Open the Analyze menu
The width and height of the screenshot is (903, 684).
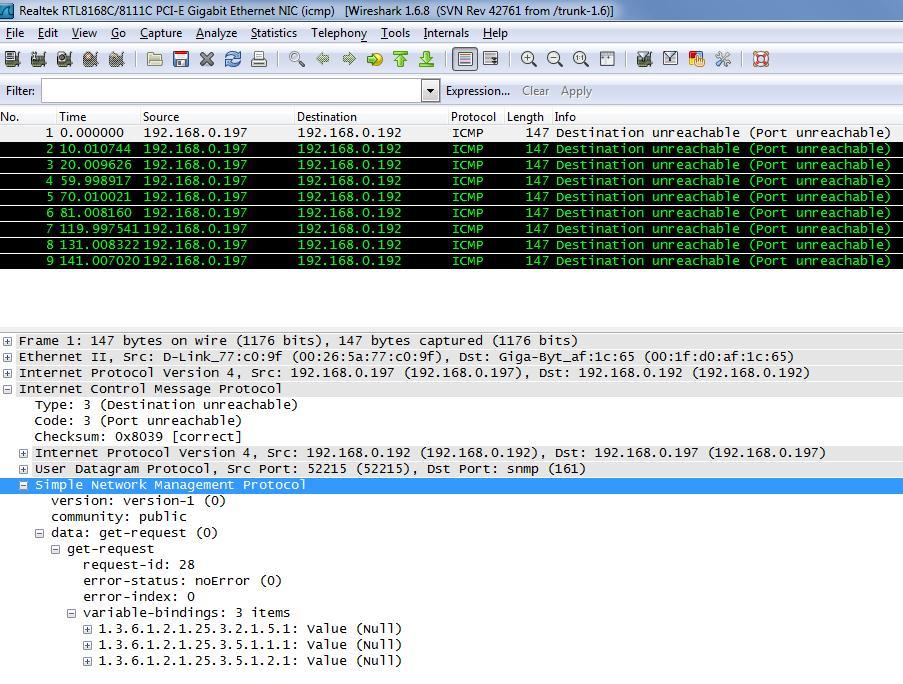[x=217, y=33]
